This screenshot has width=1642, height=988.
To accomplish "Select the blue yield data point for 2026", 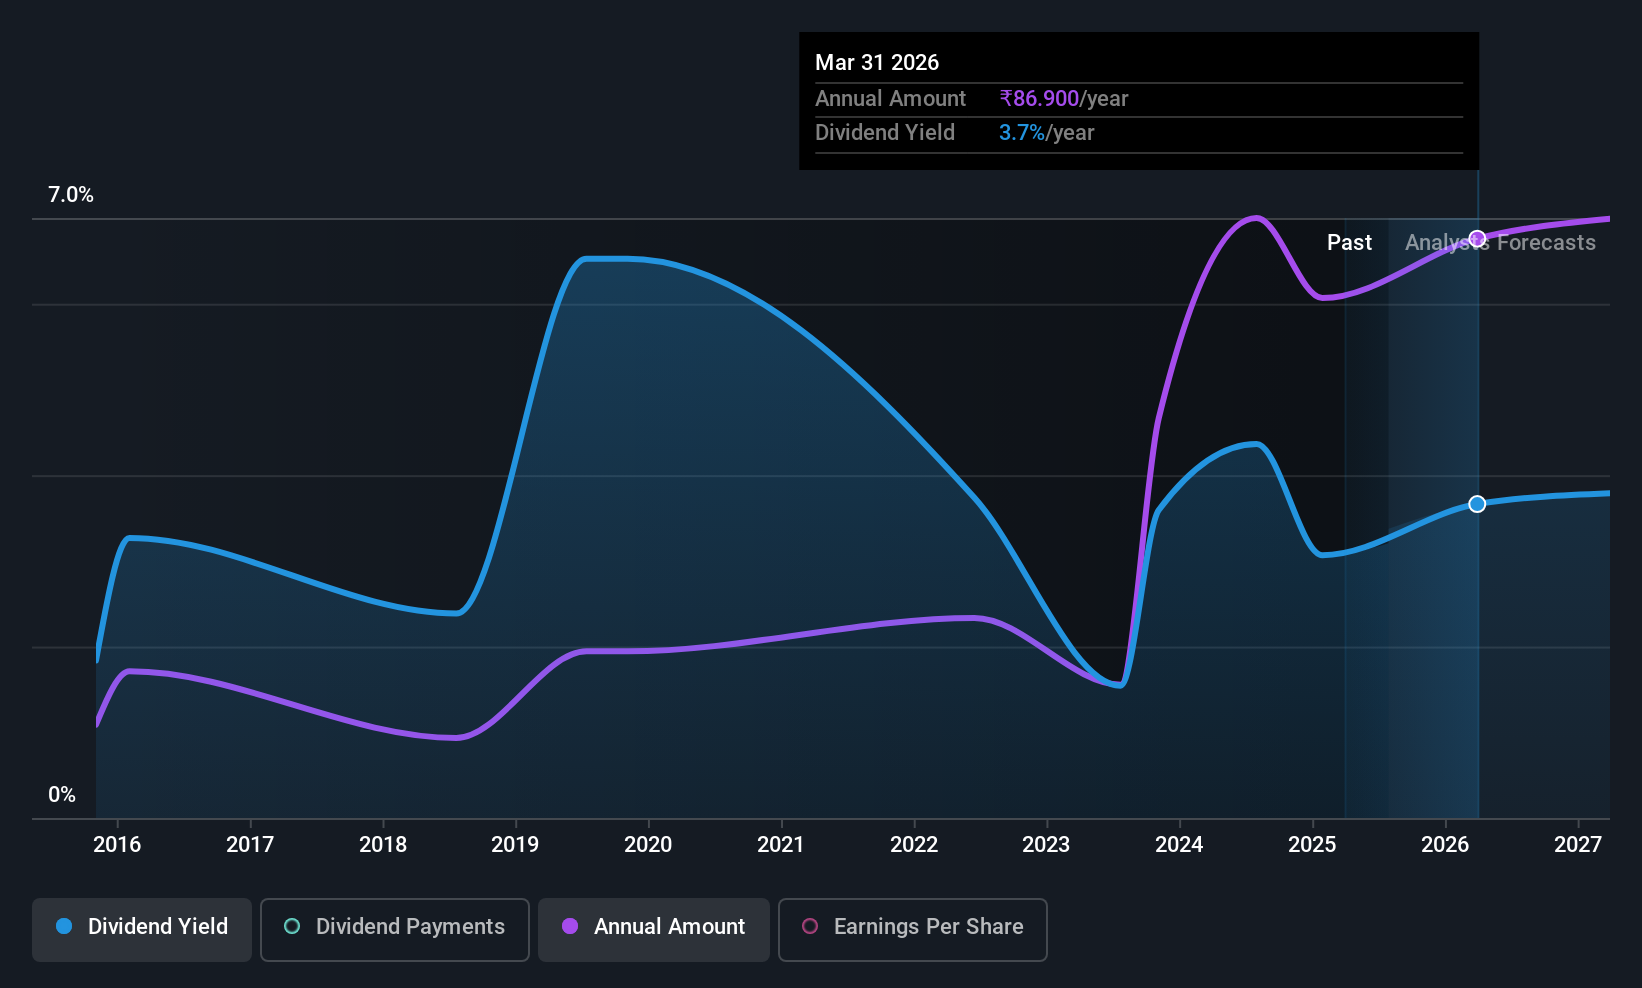I will click(x=1477, y=504).
